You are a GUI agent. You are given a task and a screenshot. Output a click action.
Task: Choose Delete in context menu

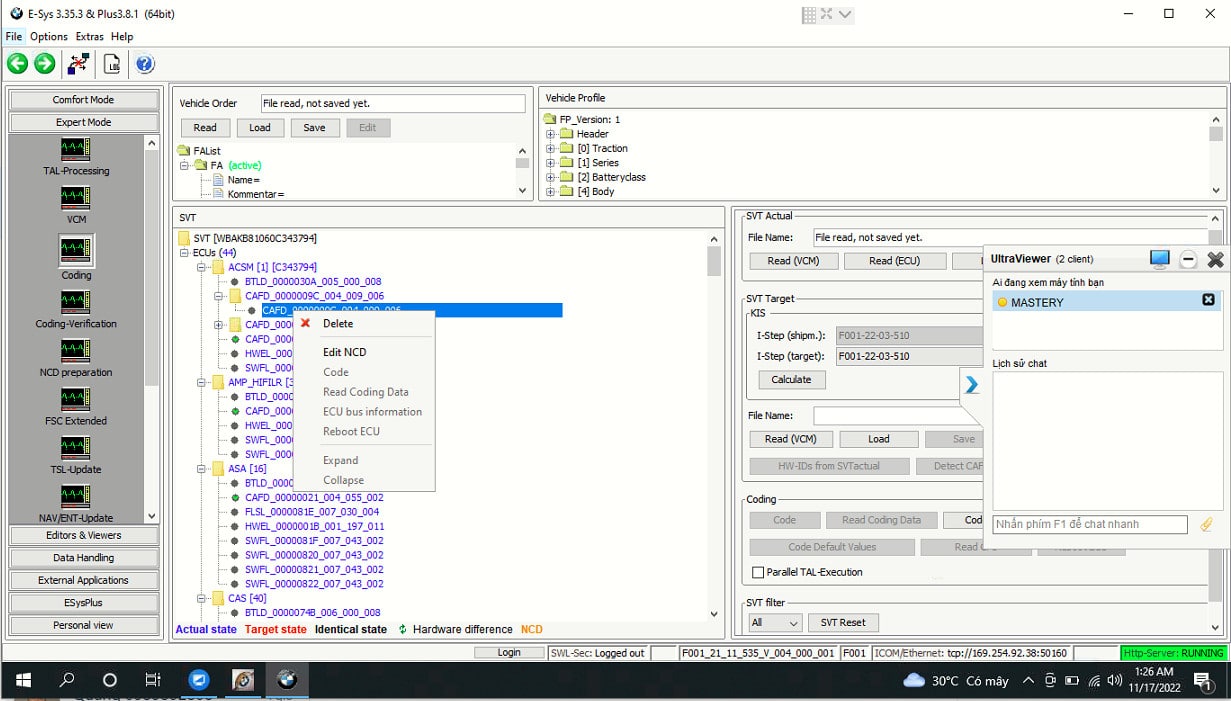point(338,323)
